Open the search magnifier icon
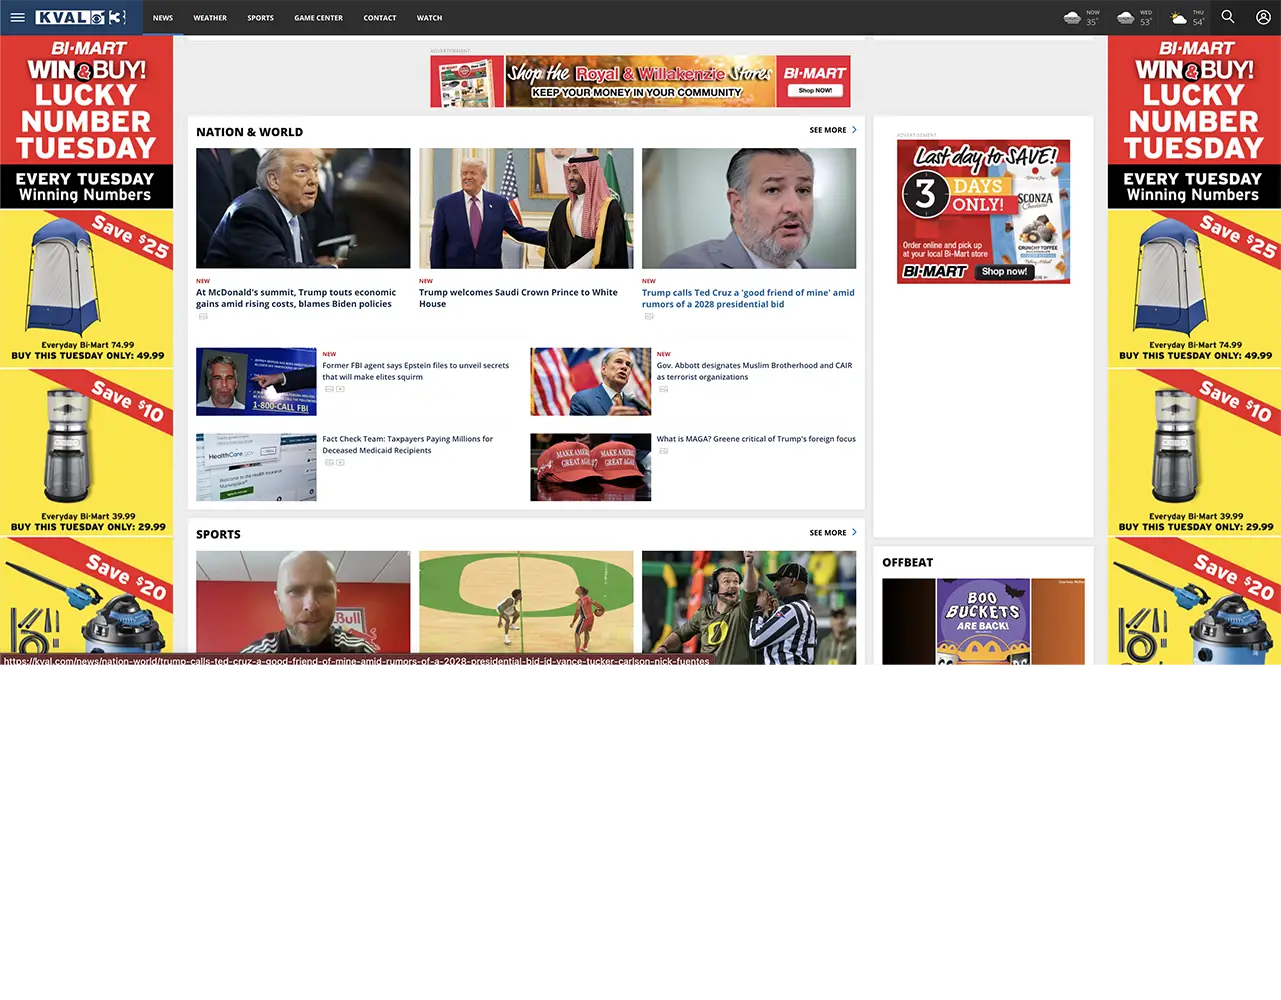 (1228, 17)
